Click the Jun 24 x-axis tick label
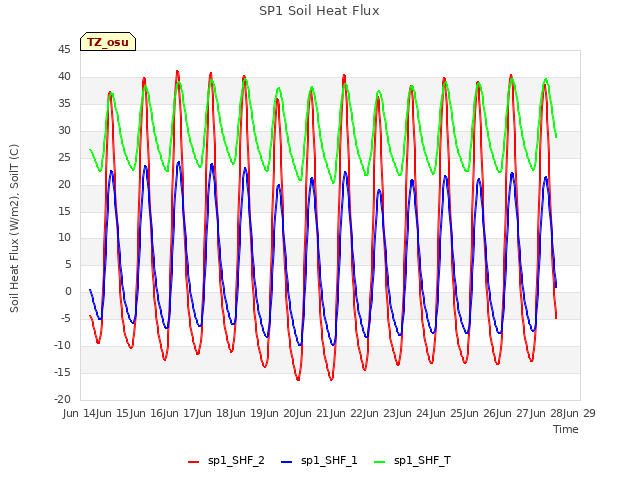Viewport: 640px width, 480px height. point(414,413)
